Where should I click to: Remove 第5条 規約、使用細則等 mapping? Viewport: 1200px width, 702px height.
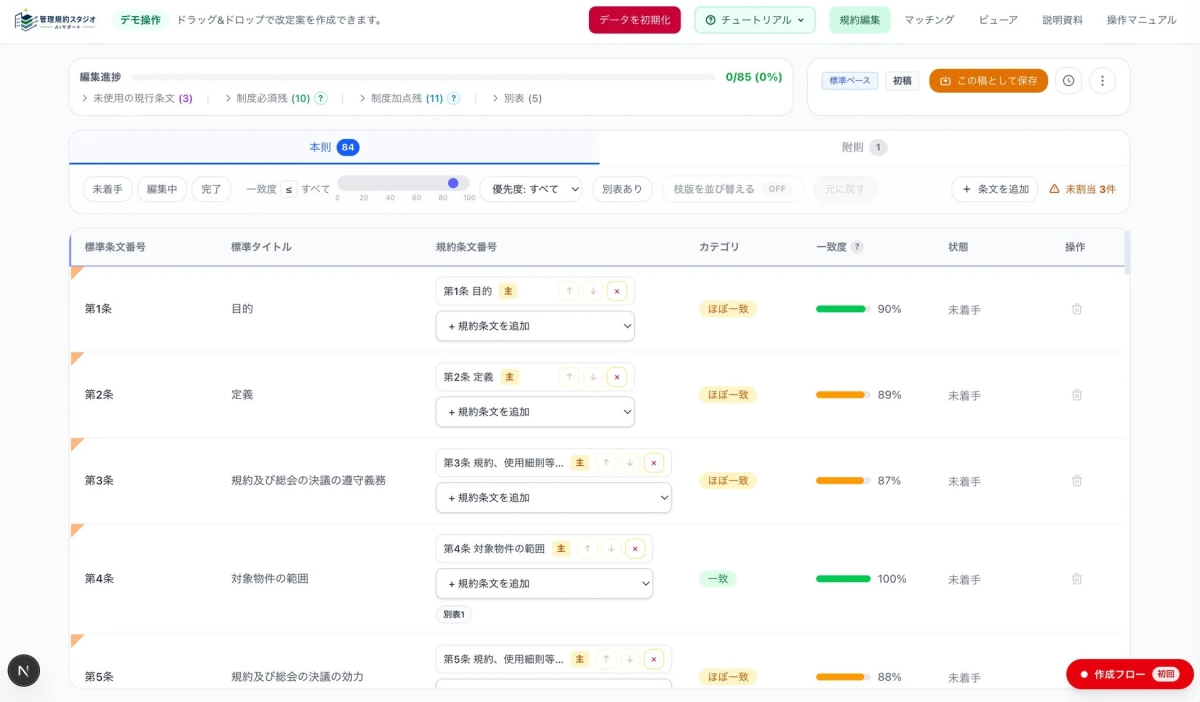[x=654, y=659]
